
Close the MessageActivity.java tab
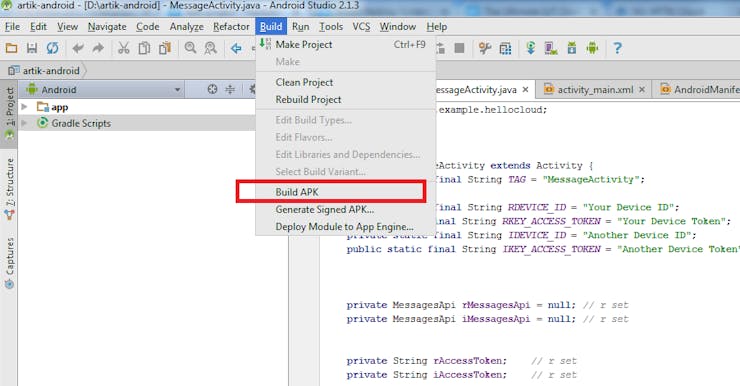click(x=525, y=89)
